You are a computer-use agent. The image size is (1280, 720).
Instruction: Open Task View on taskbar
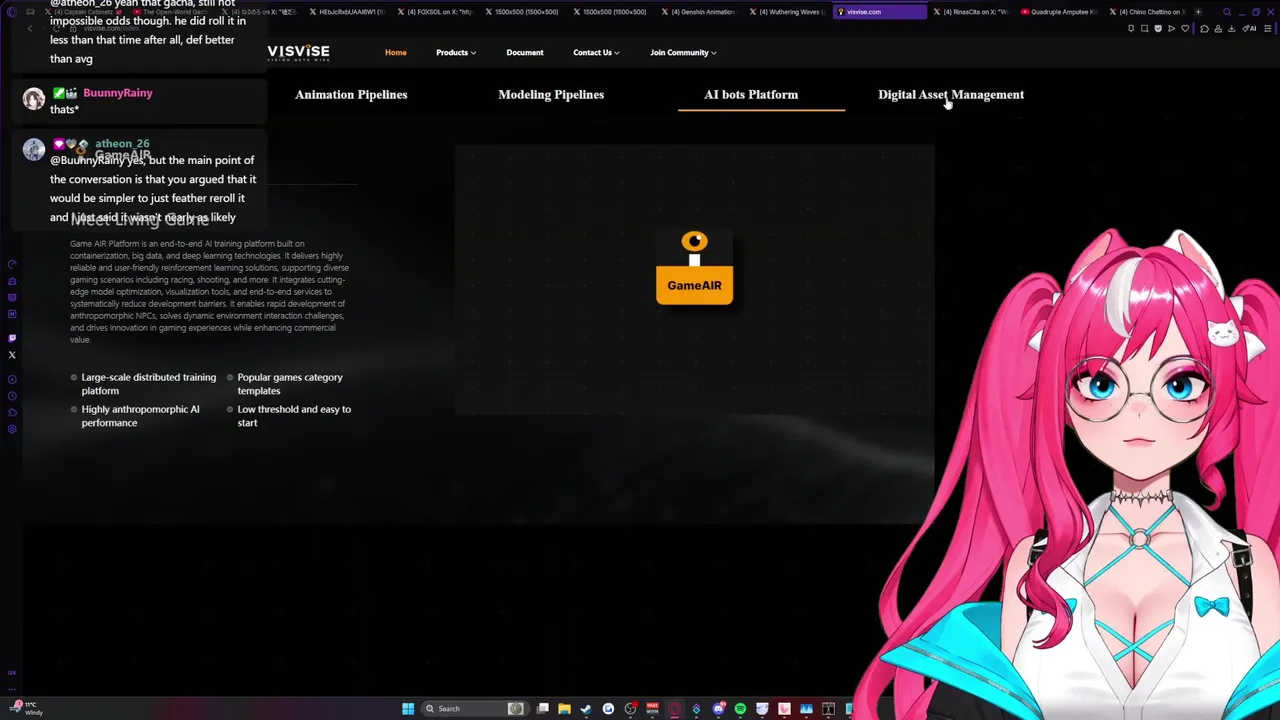coord(542,708)
